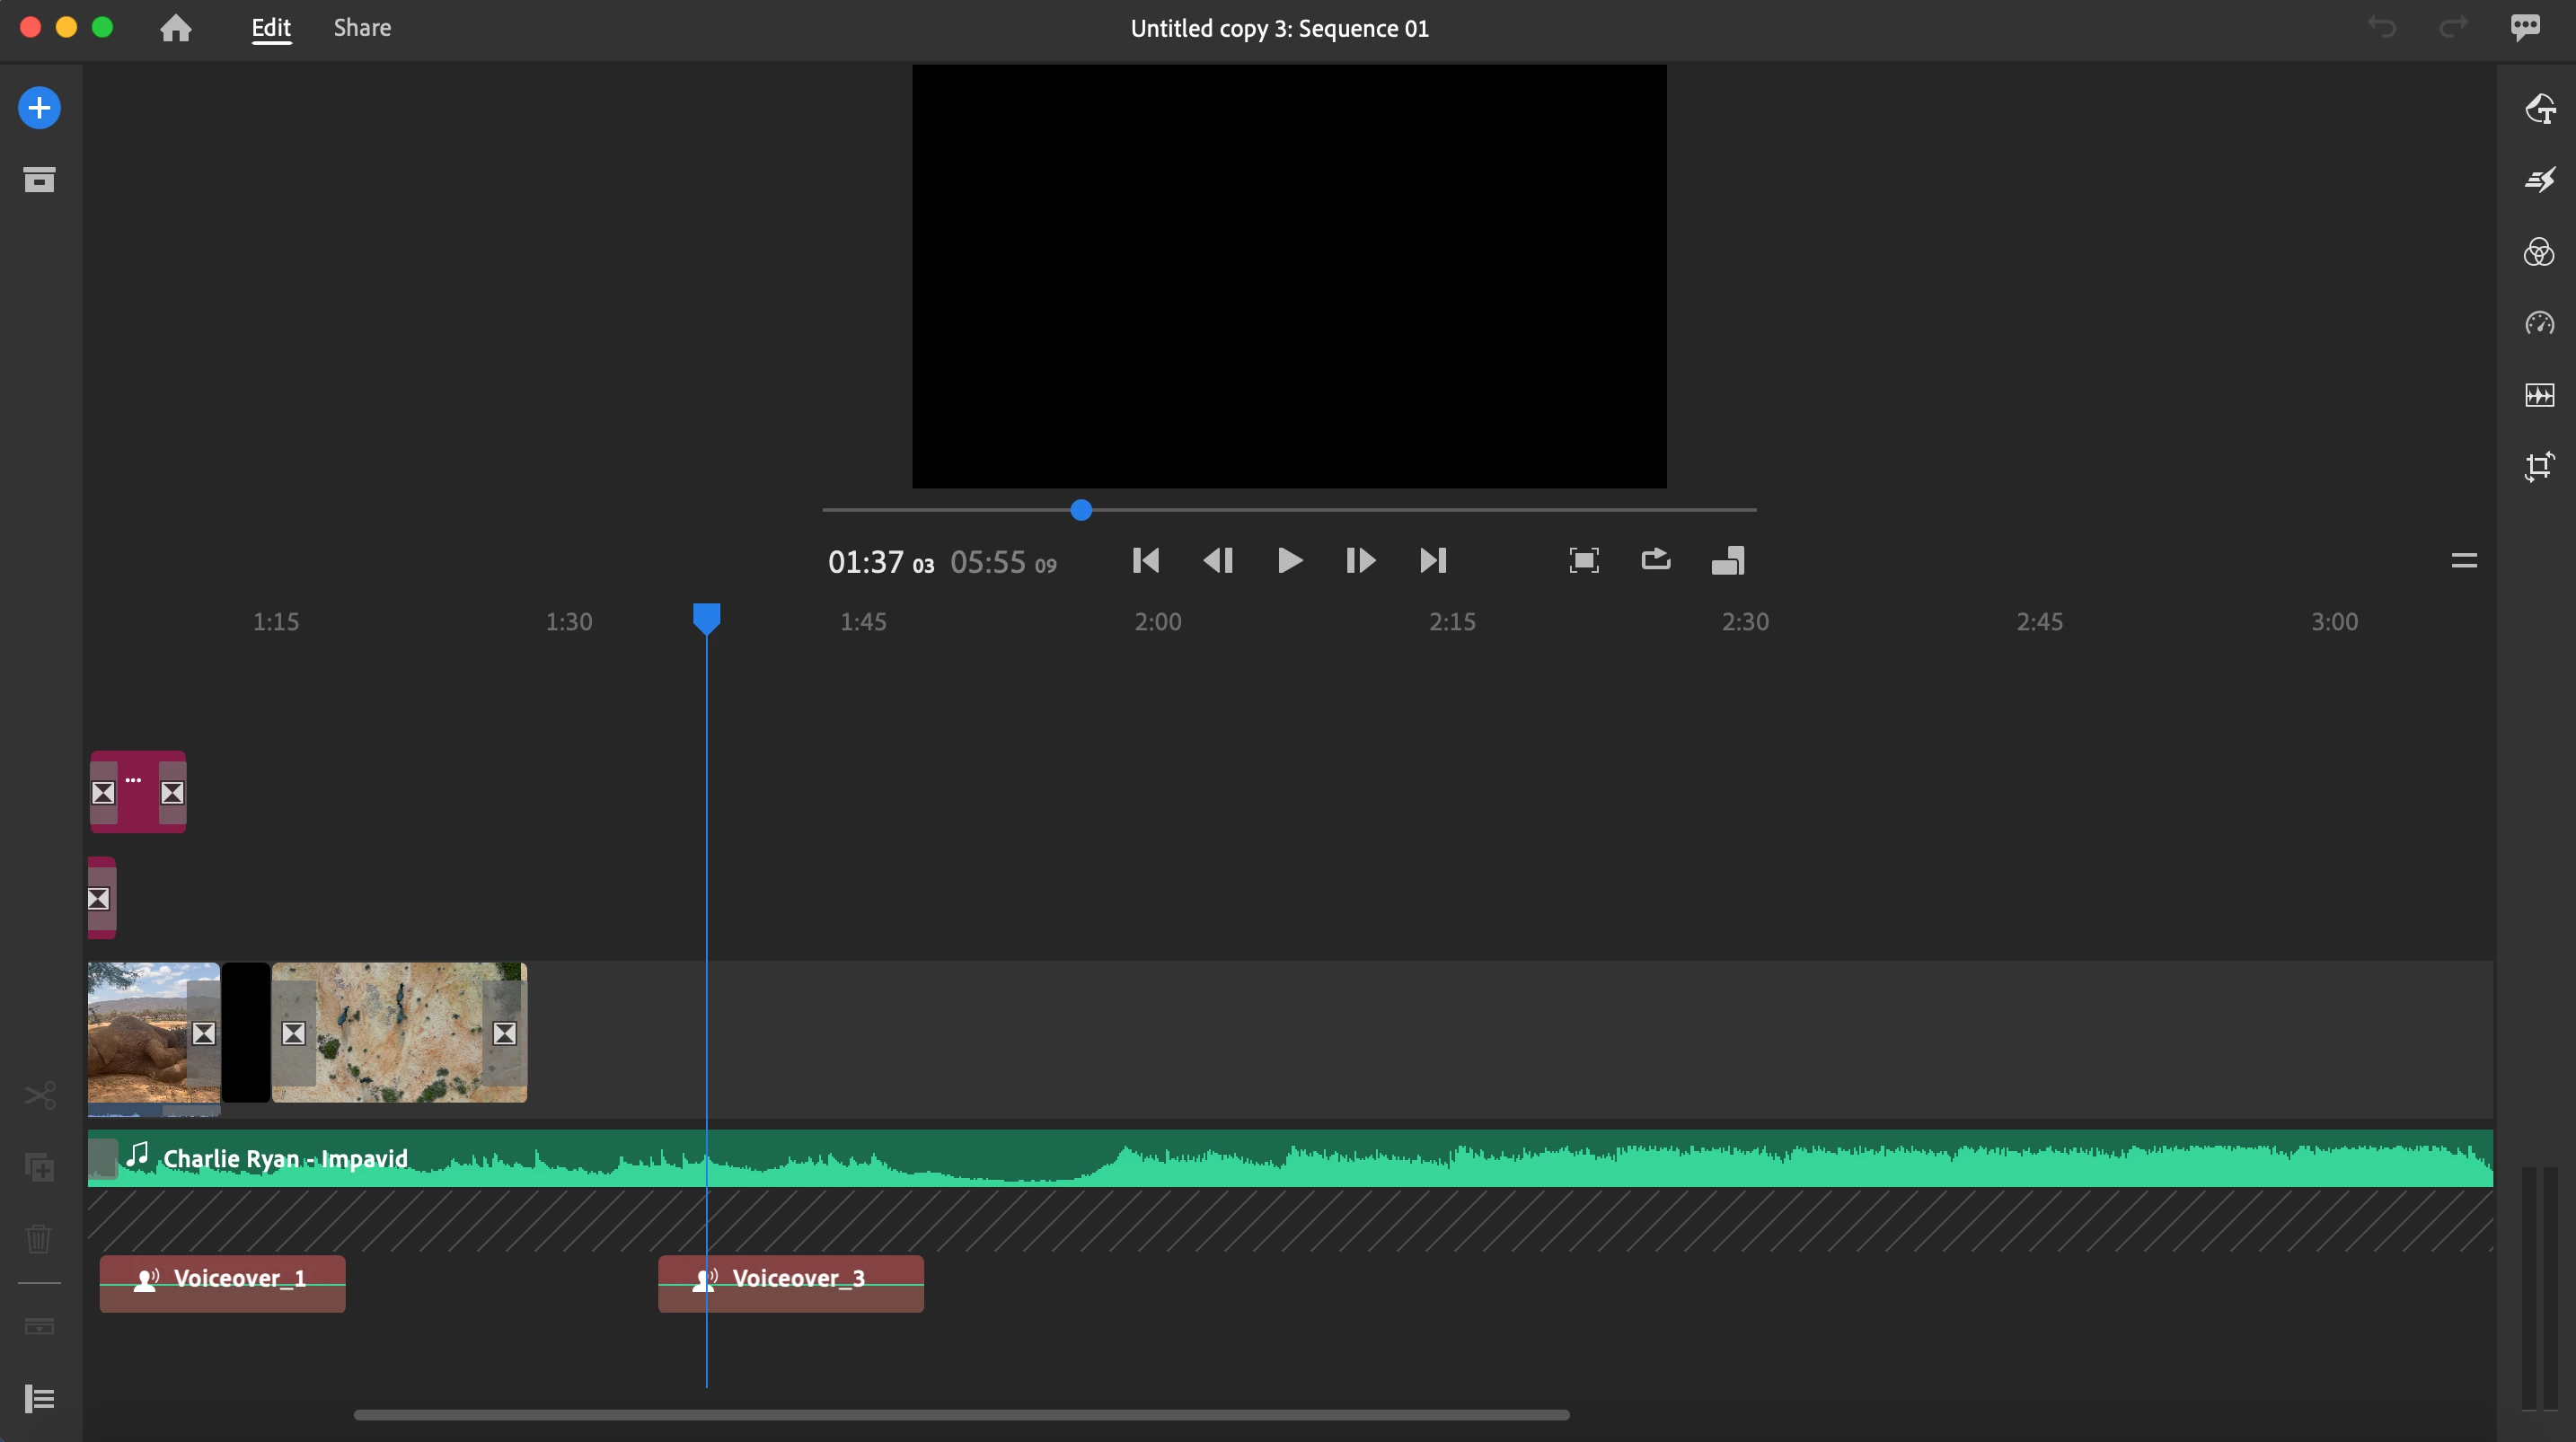Toggle loop playback
Image resolution: width=2576 pixels, height=1442 pixels.
pos(1656,560)
